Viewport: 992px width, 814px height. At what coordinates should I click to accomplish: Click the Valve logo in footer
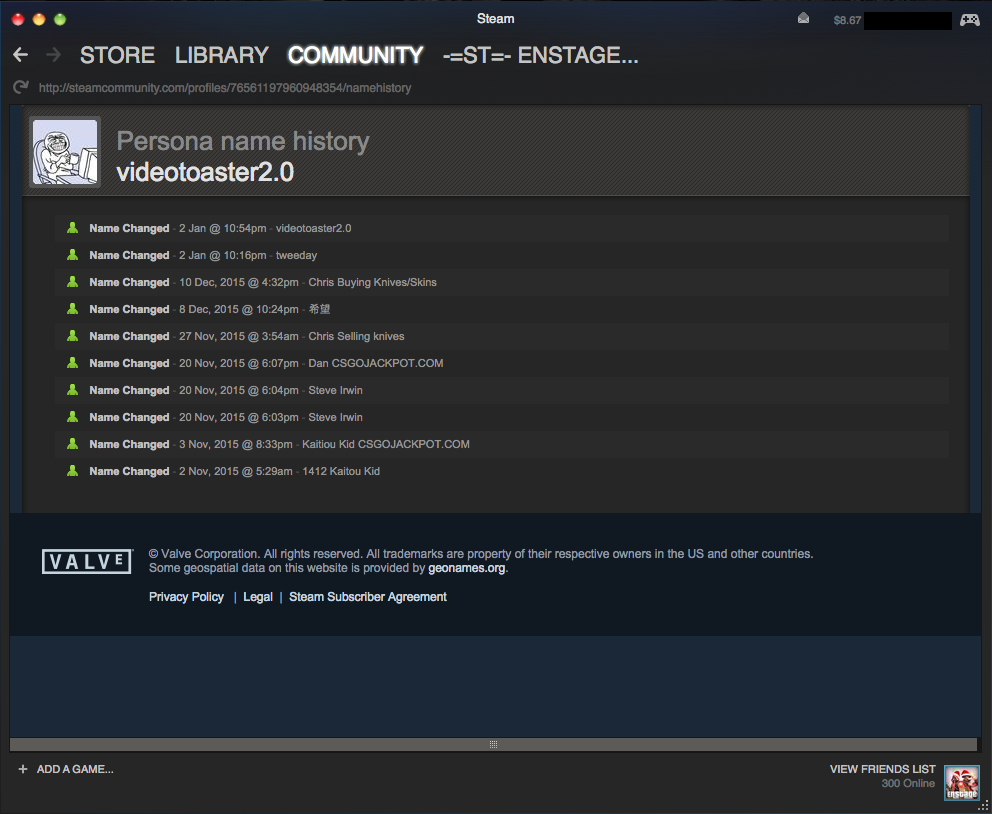(x=87, y=561)
